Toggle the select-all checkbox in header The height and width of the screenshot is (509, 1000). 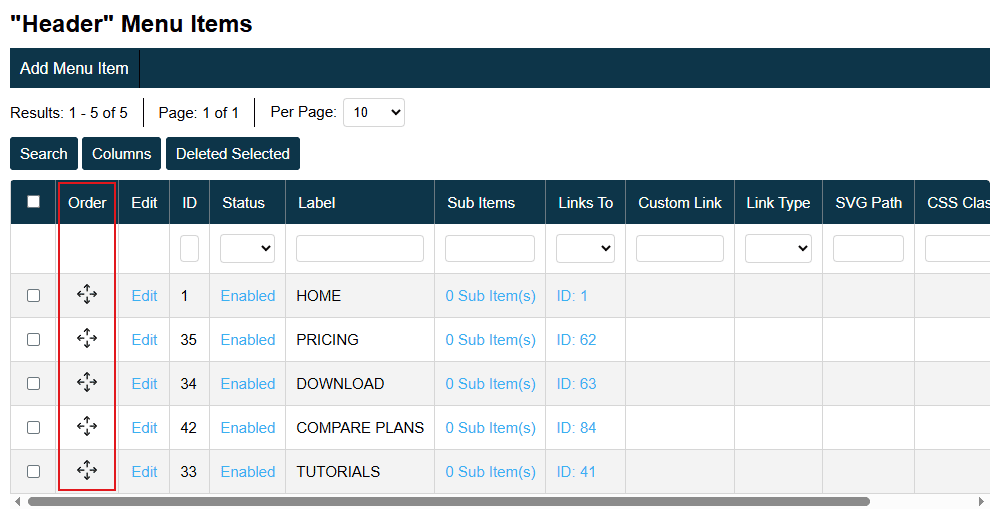[33, 202]
